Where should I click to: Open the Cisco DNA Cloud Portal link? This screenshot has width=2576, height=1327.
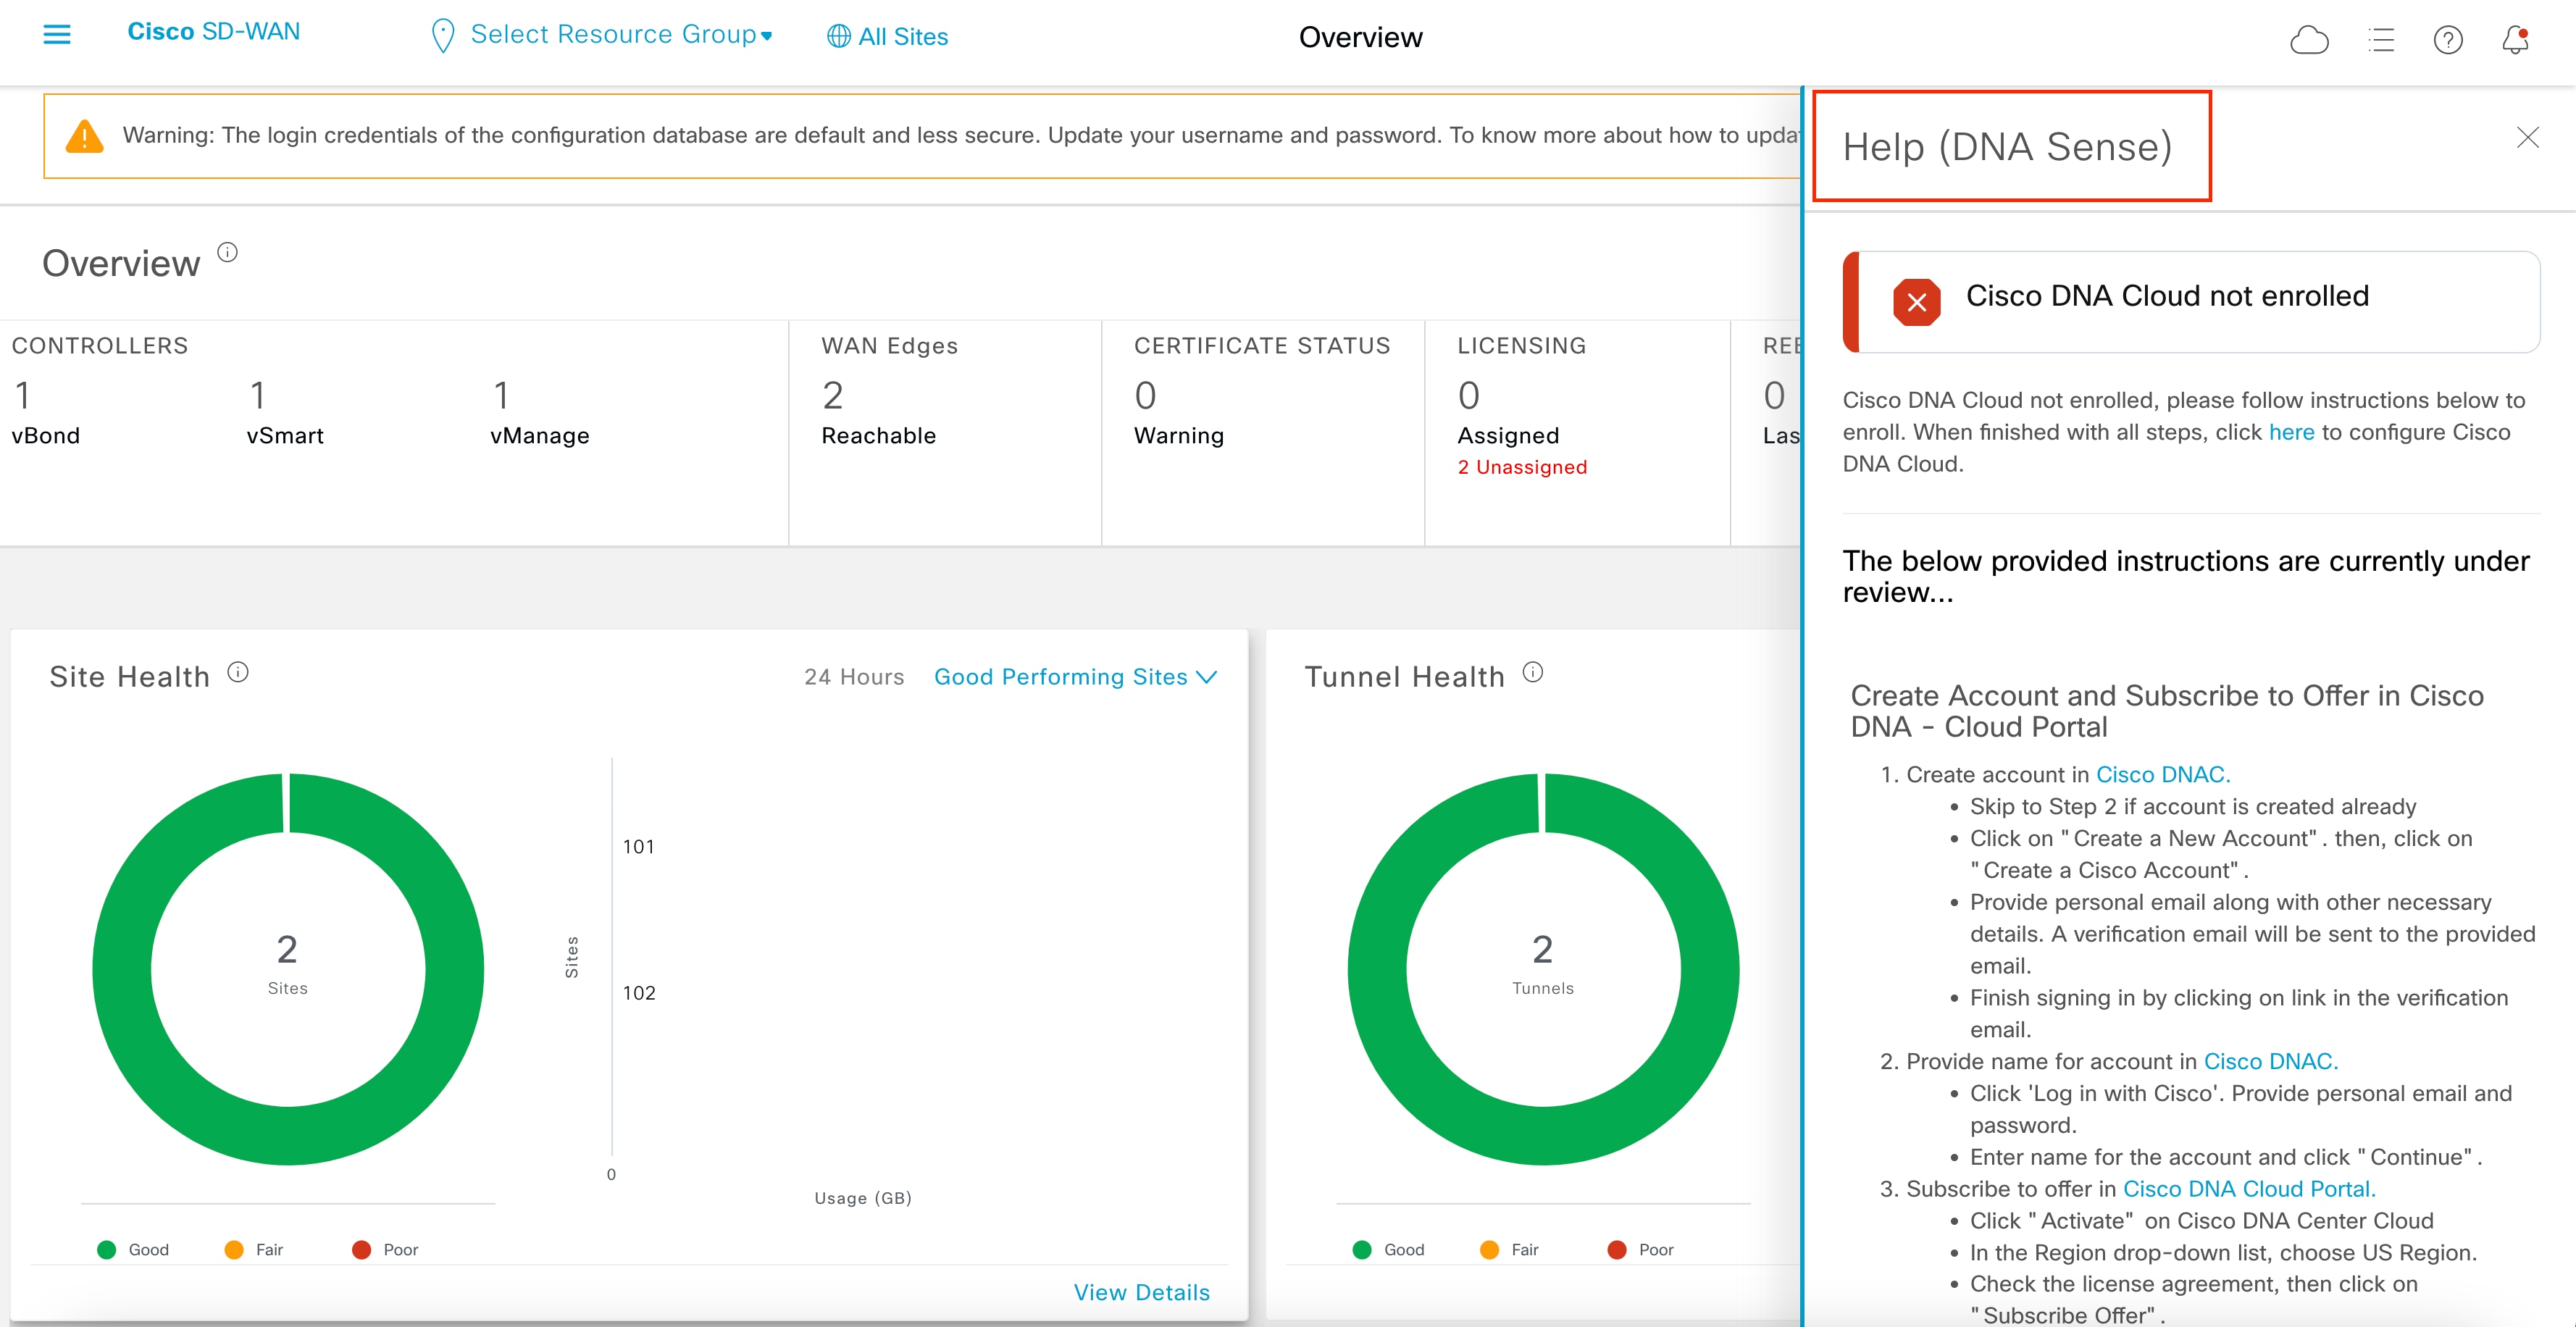coord(2249,1189)
